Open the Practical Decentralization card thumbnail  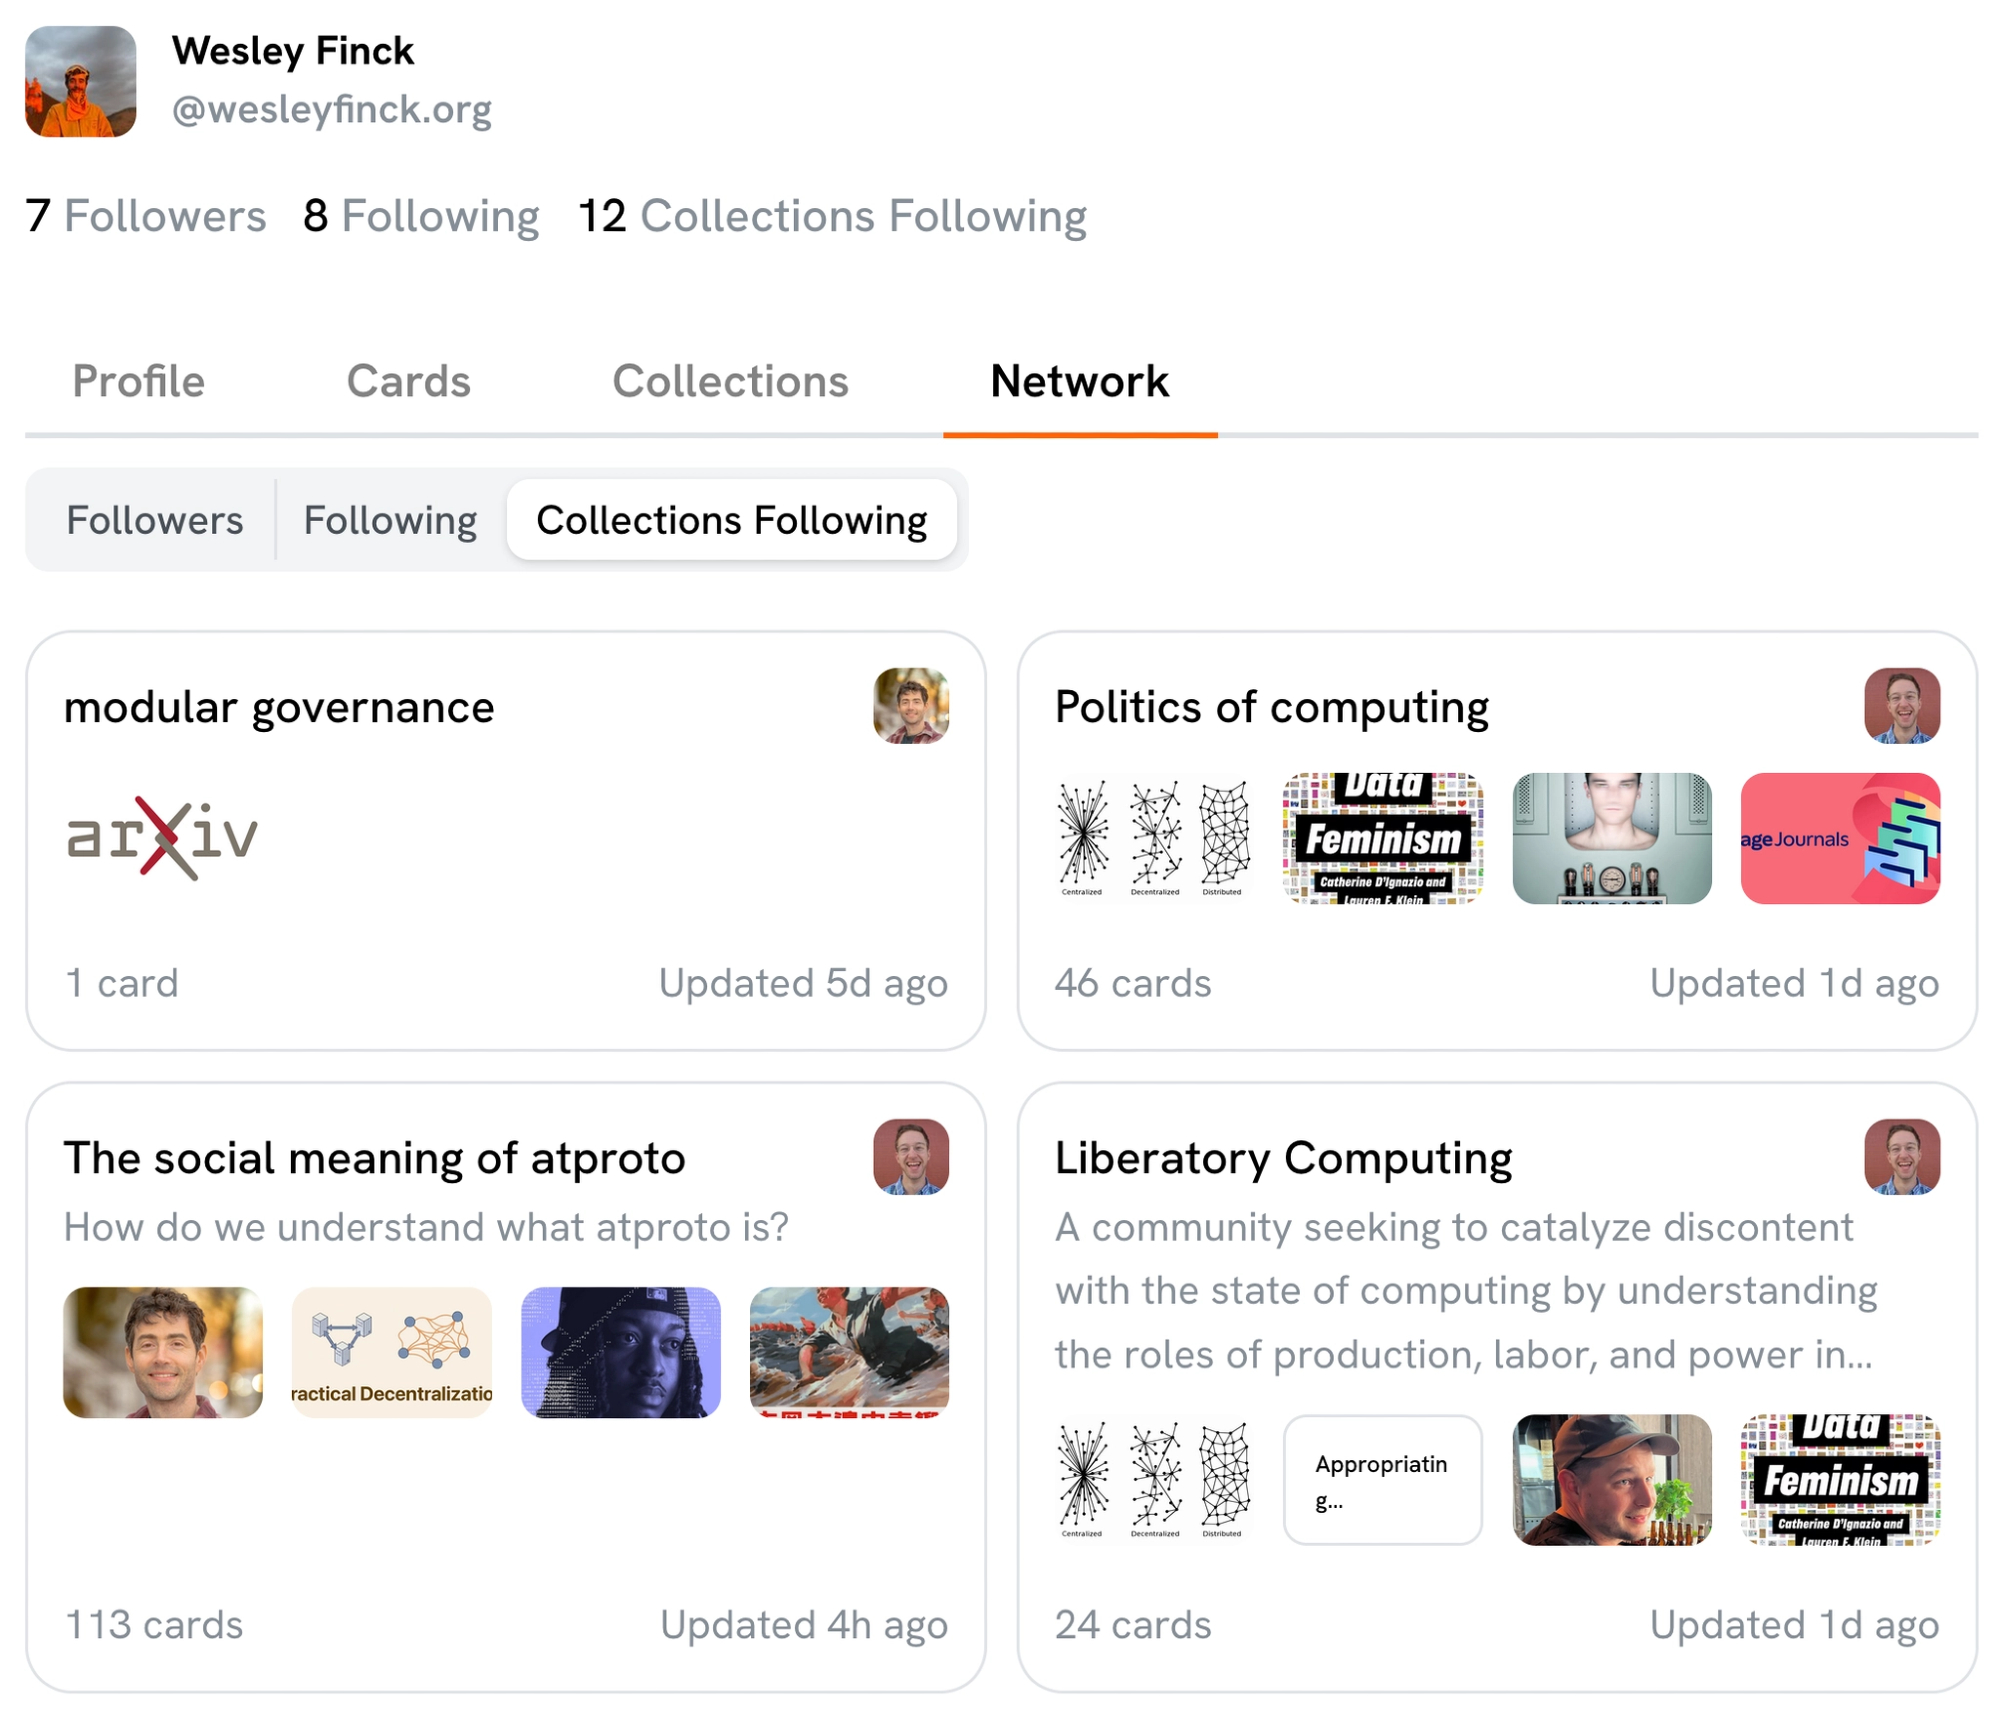pos(391,1352)
